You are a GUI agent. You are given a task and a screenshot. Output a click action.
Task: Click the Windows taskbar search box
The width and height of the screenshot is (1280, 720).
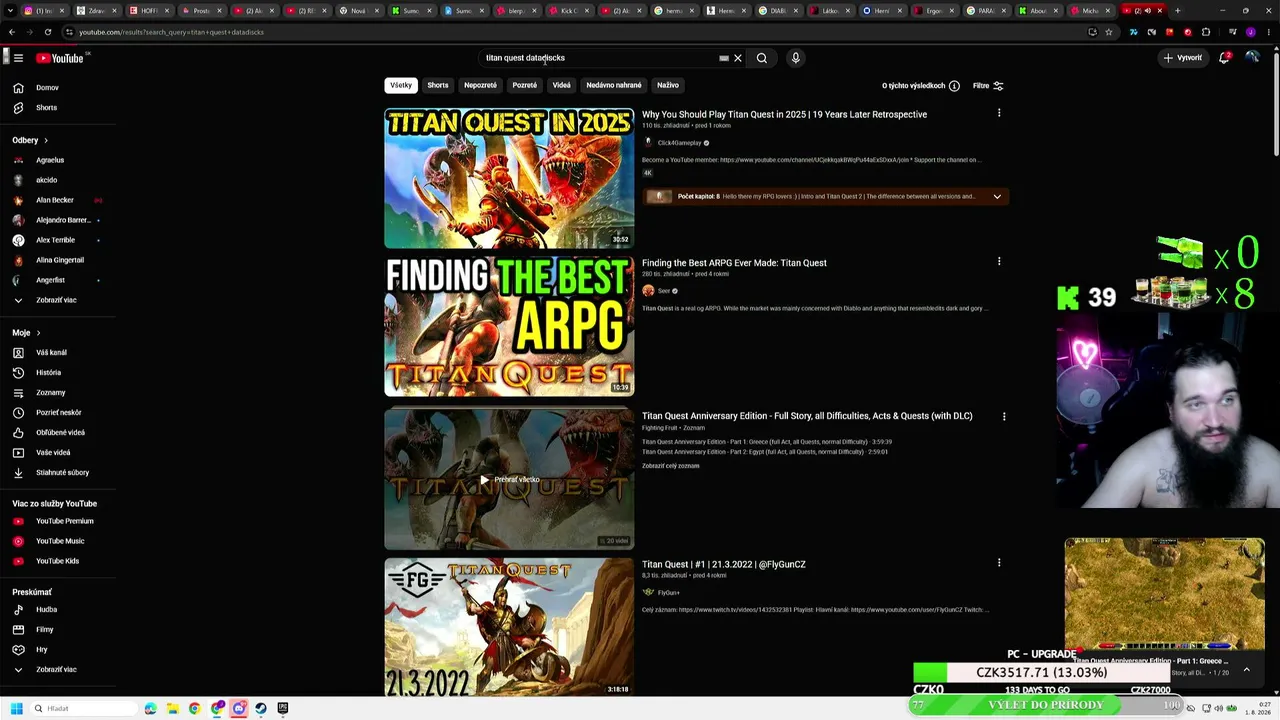pos(84,709)
